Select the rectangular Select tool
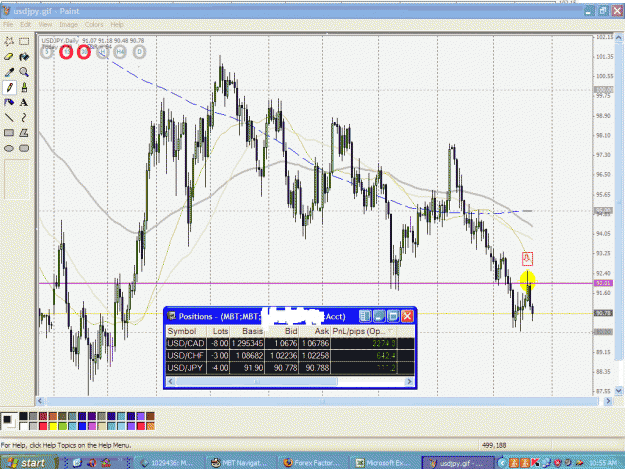 coord(24,41)
